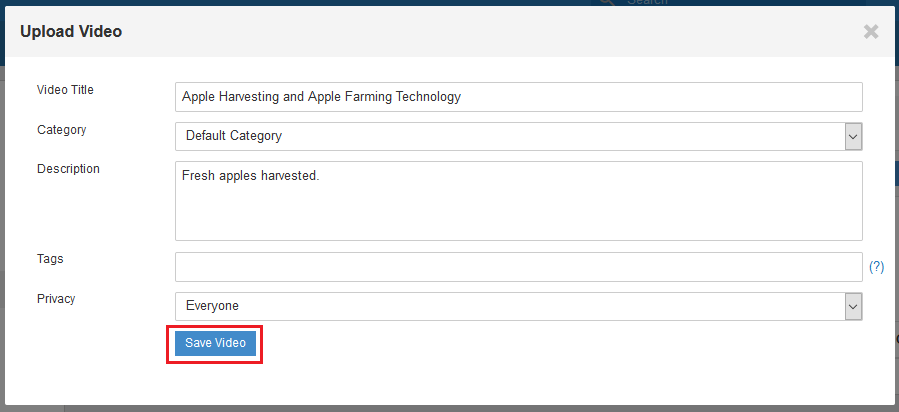Click the Description field label
899x412 pixels.
pos(68,169)
